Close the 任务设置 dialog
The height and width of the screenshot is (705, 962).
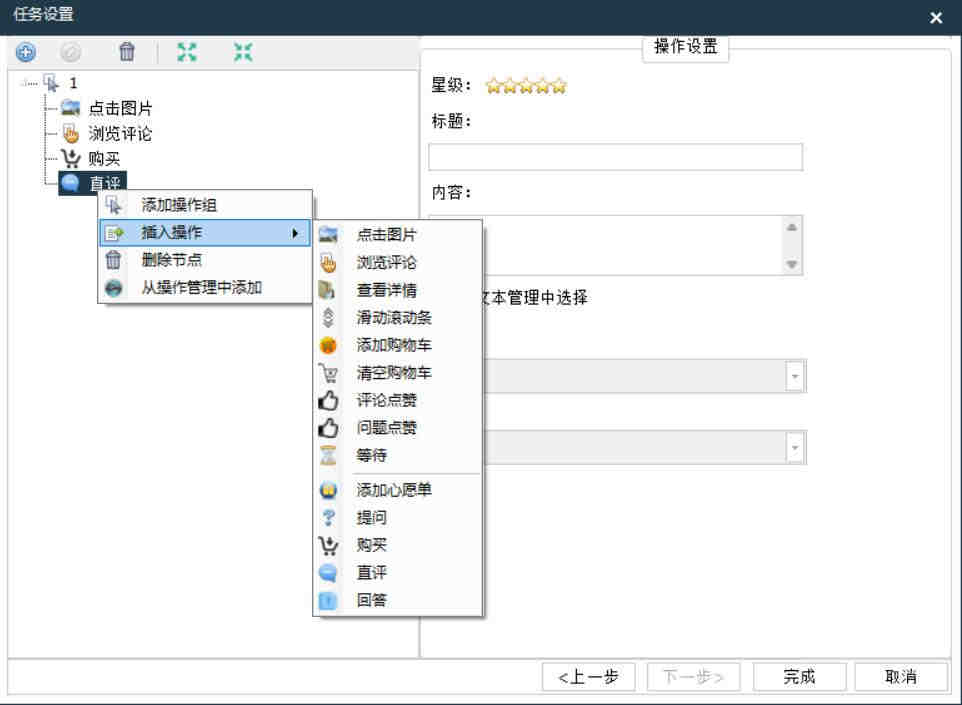[936, 18]
